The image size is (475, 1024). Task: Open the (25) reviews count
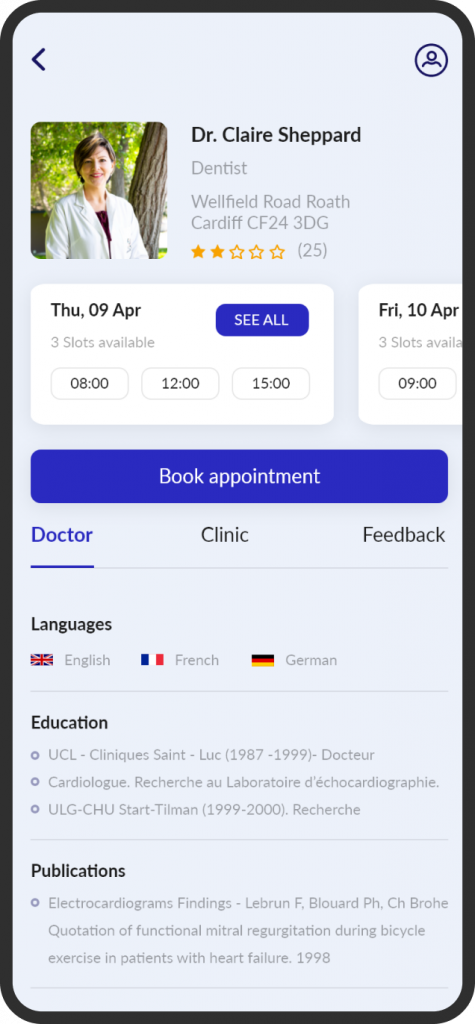pos(312,250)
